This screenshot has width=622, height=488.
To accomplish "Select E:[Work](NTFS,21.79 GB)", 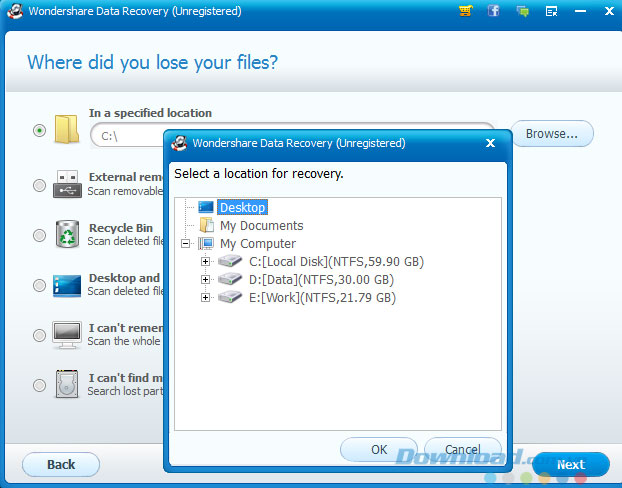I will pyautogui.click(x=322, y=298).
